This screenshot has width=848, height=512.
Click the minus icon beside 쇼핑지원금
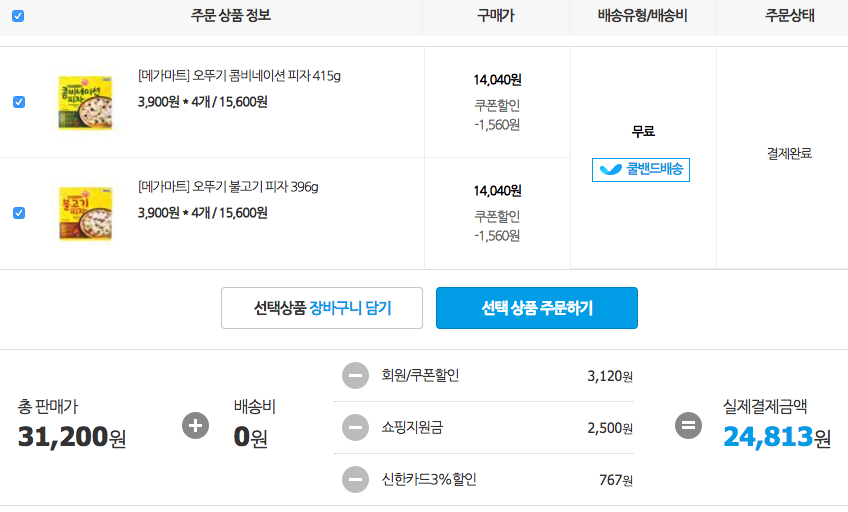pyautogui.click(x=355, y=428)
